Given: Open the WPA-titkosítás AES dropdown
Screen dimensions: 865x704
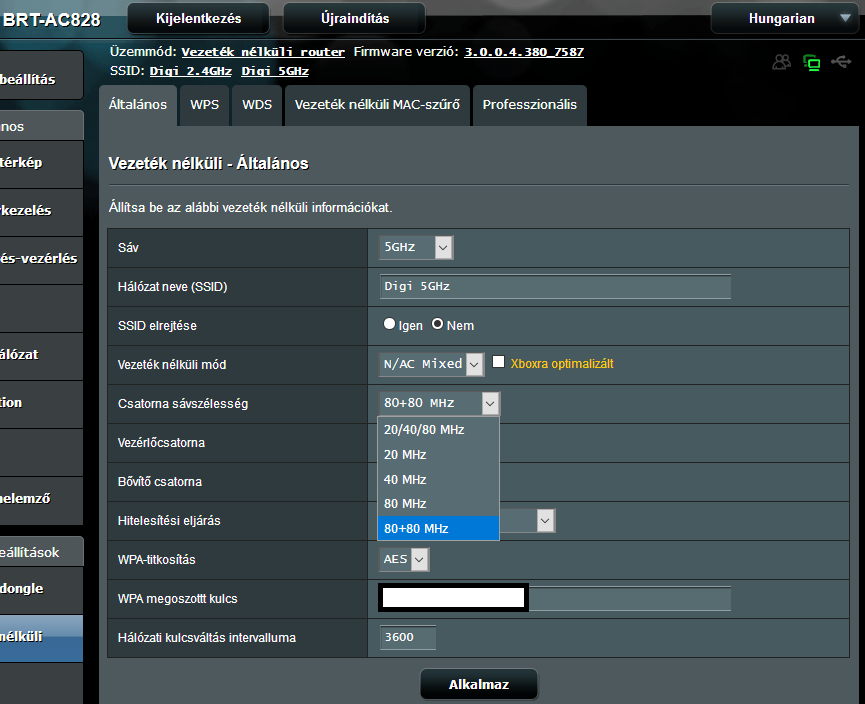Looking at the screenshot, I should click(404, 559).
